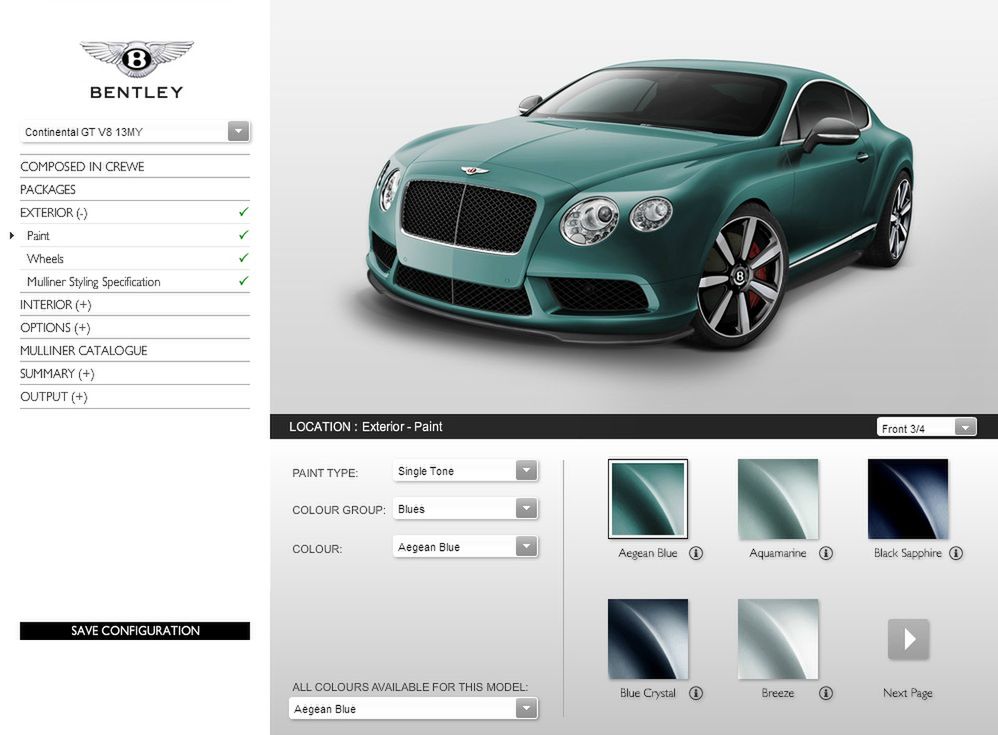Click the Blue Crystal swatch label
The image size is (998, 735).
[x=648, y=693]
